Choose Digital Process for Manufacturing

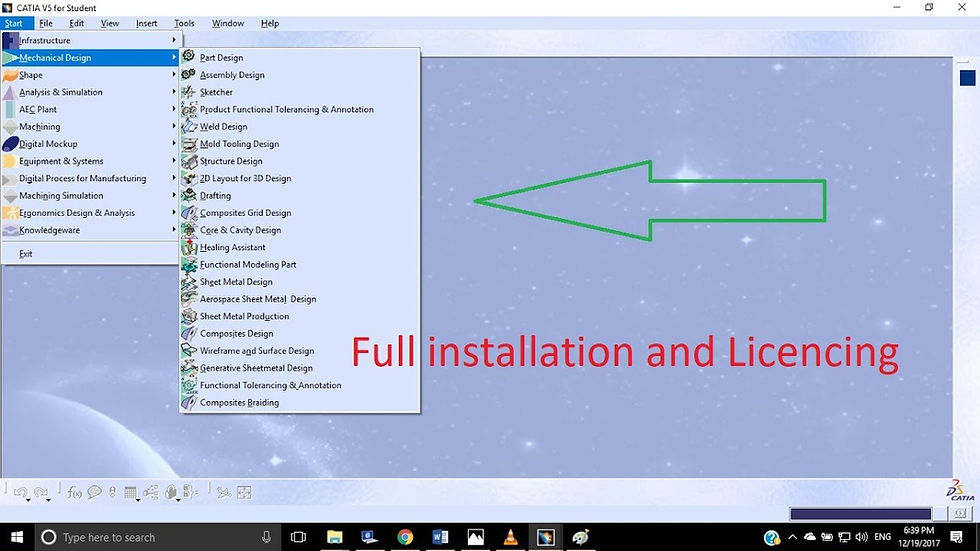[x=91, y=178]
